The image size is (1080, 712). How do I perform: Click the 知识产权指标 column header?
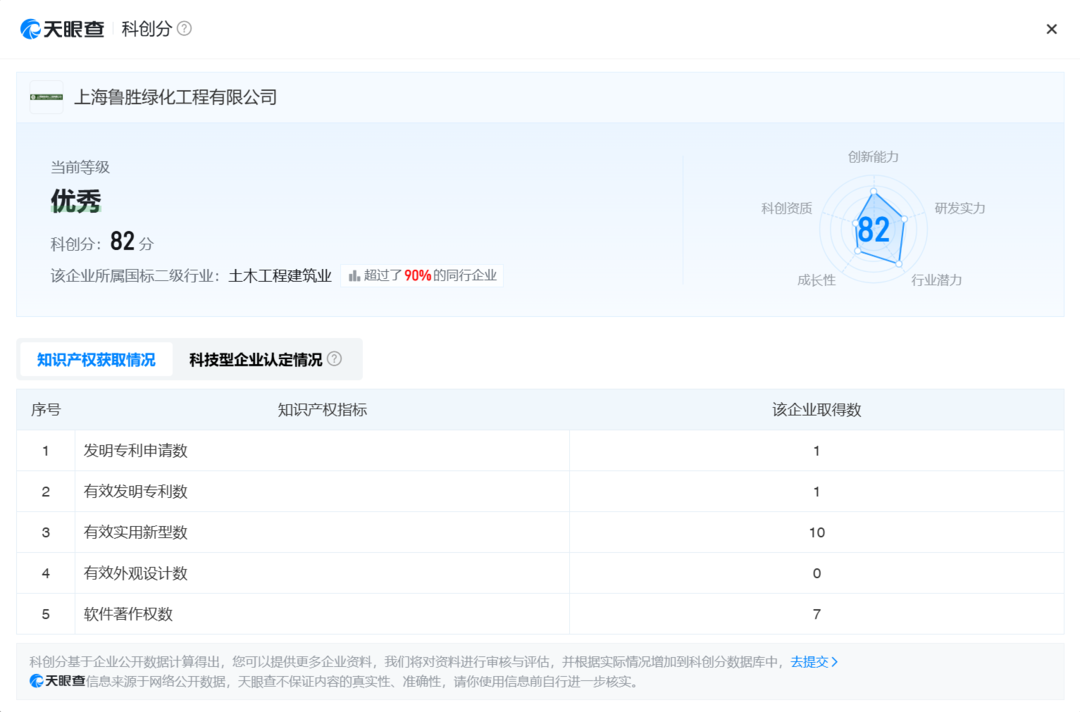[322, 410]
